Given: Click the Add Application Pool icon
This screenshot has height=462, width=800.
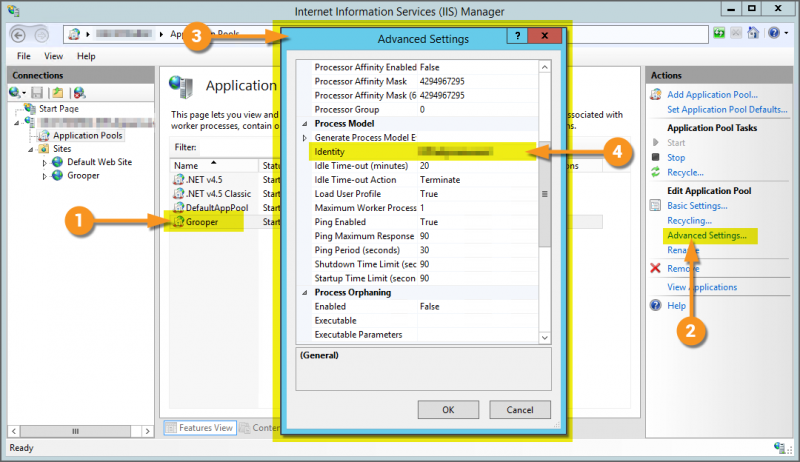Looking at the screenshot, I should [x=656, y=94].
